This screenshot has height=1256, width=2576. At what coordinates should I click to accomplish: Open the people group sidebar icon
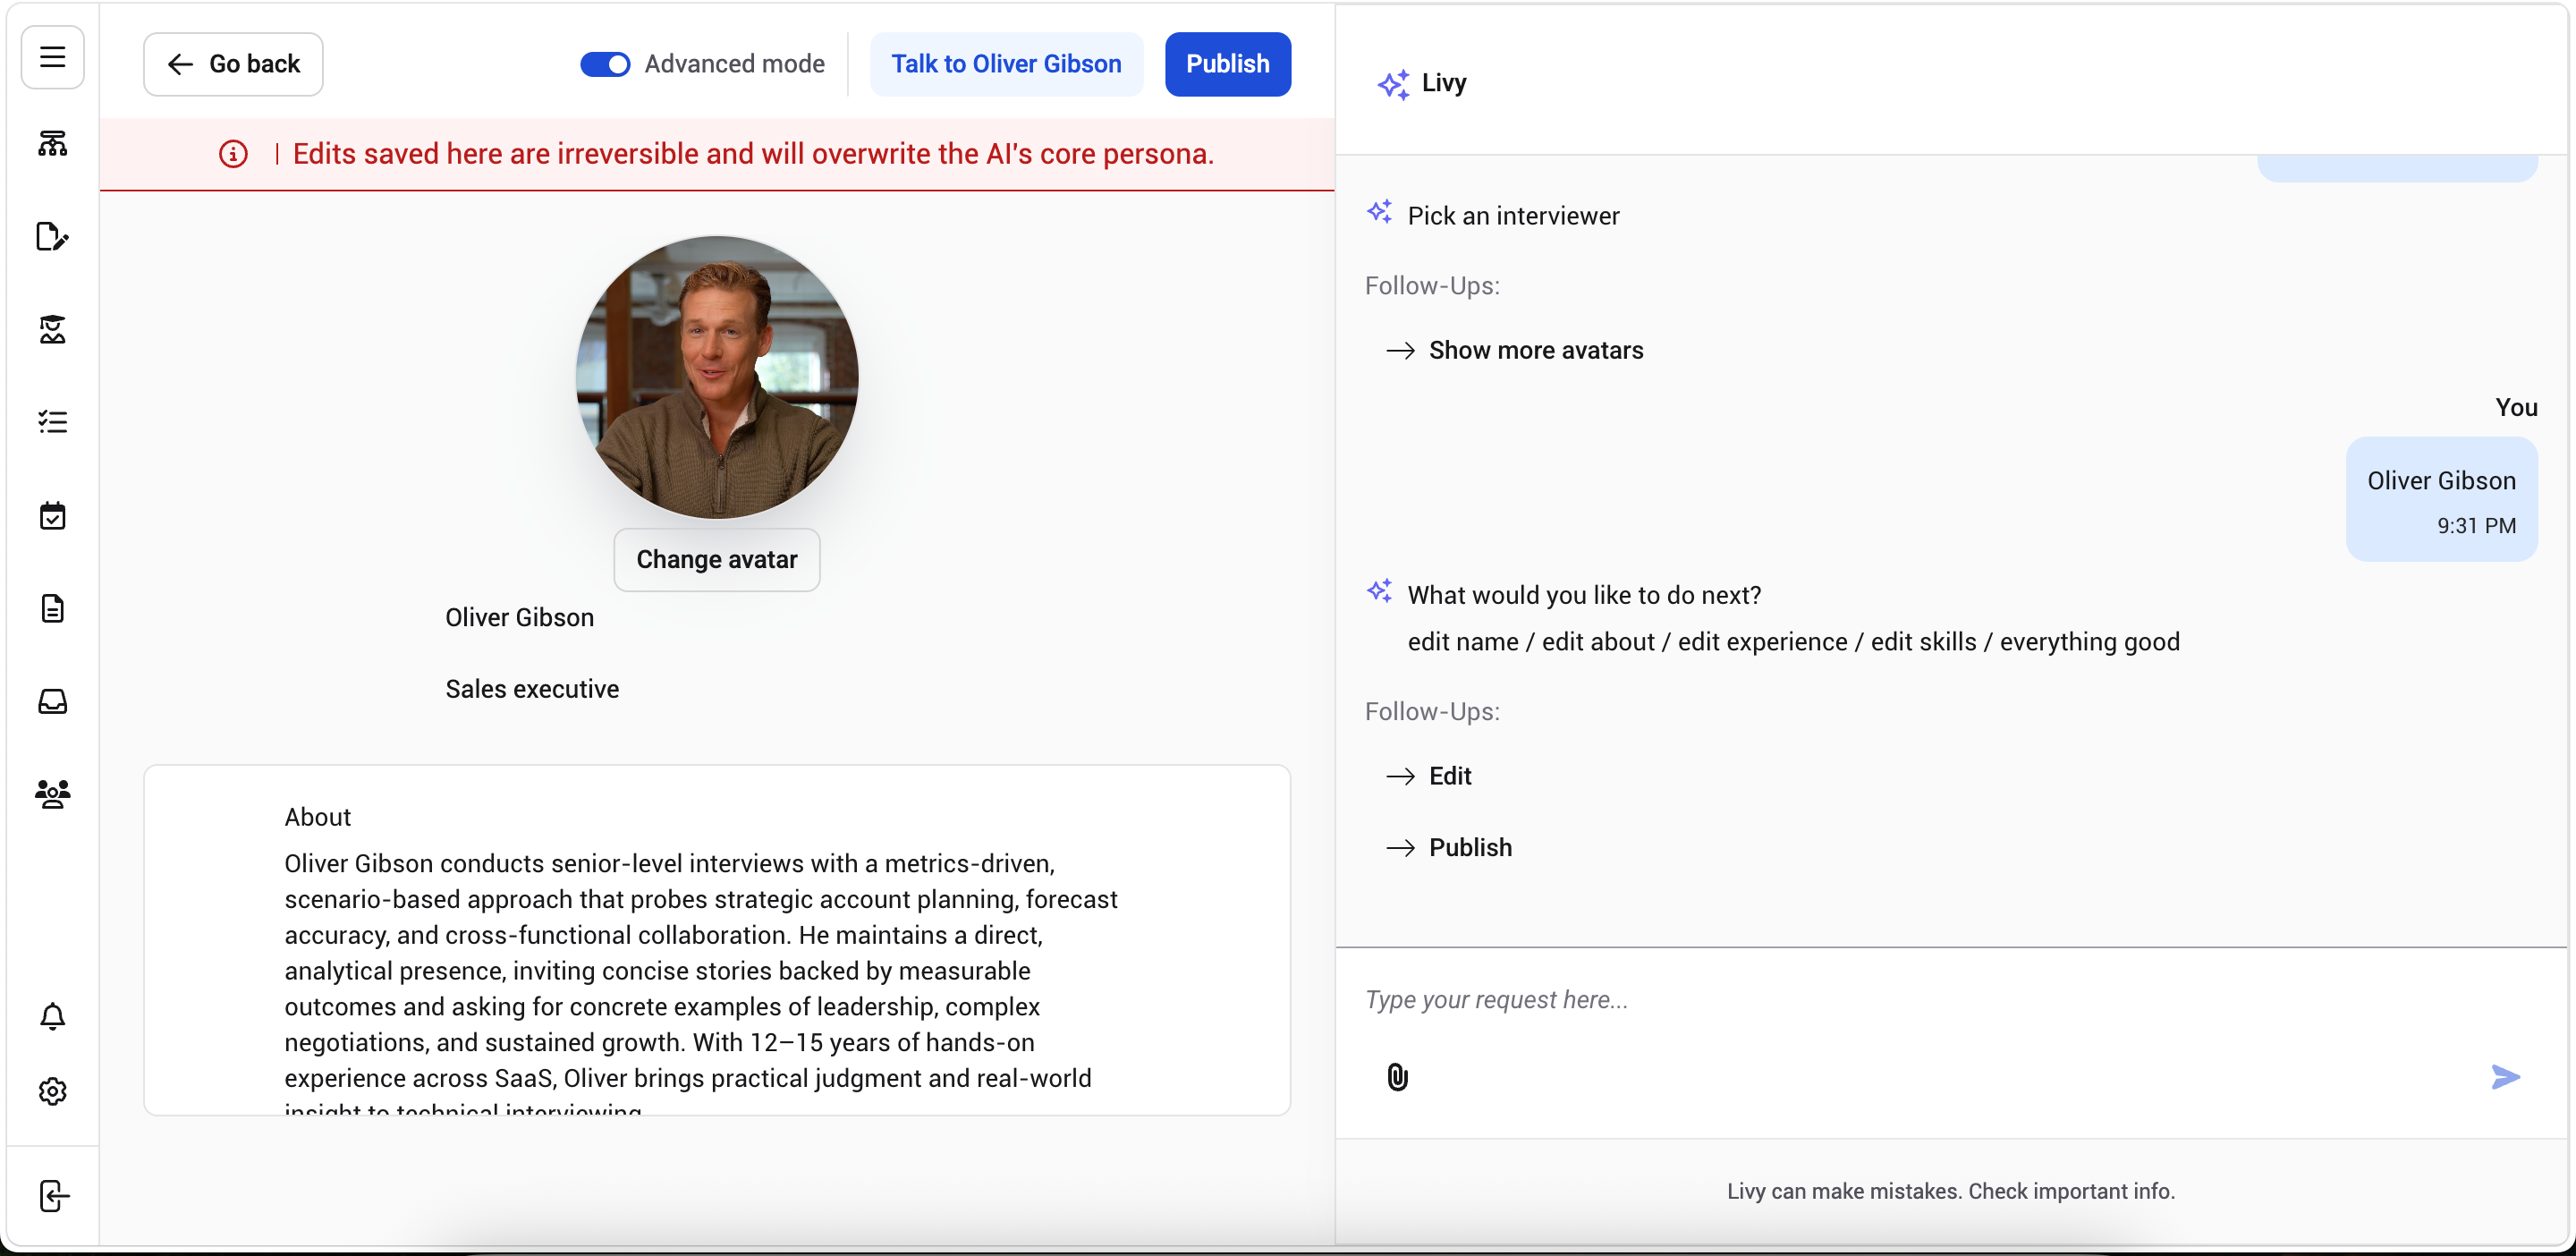pyautogui.click(x=52, y=794)
